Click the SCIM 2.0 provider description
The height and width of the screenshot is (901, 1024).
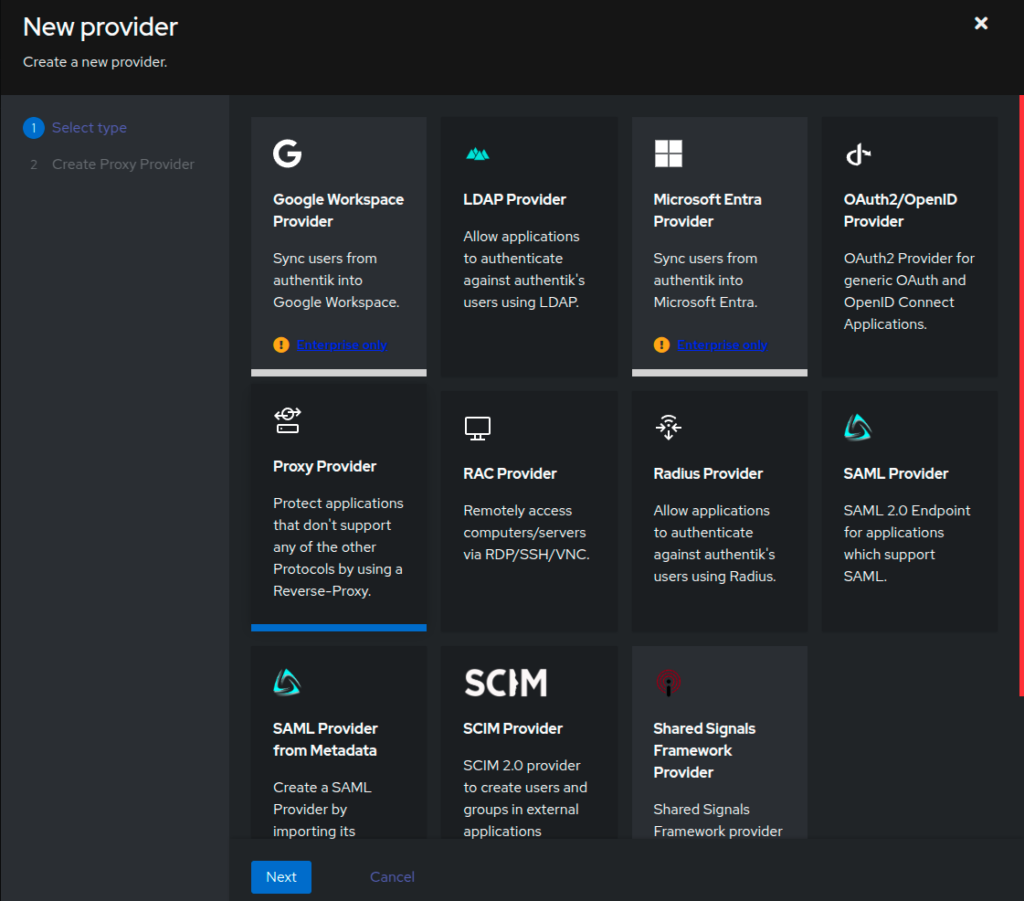[x=525, y=798]
